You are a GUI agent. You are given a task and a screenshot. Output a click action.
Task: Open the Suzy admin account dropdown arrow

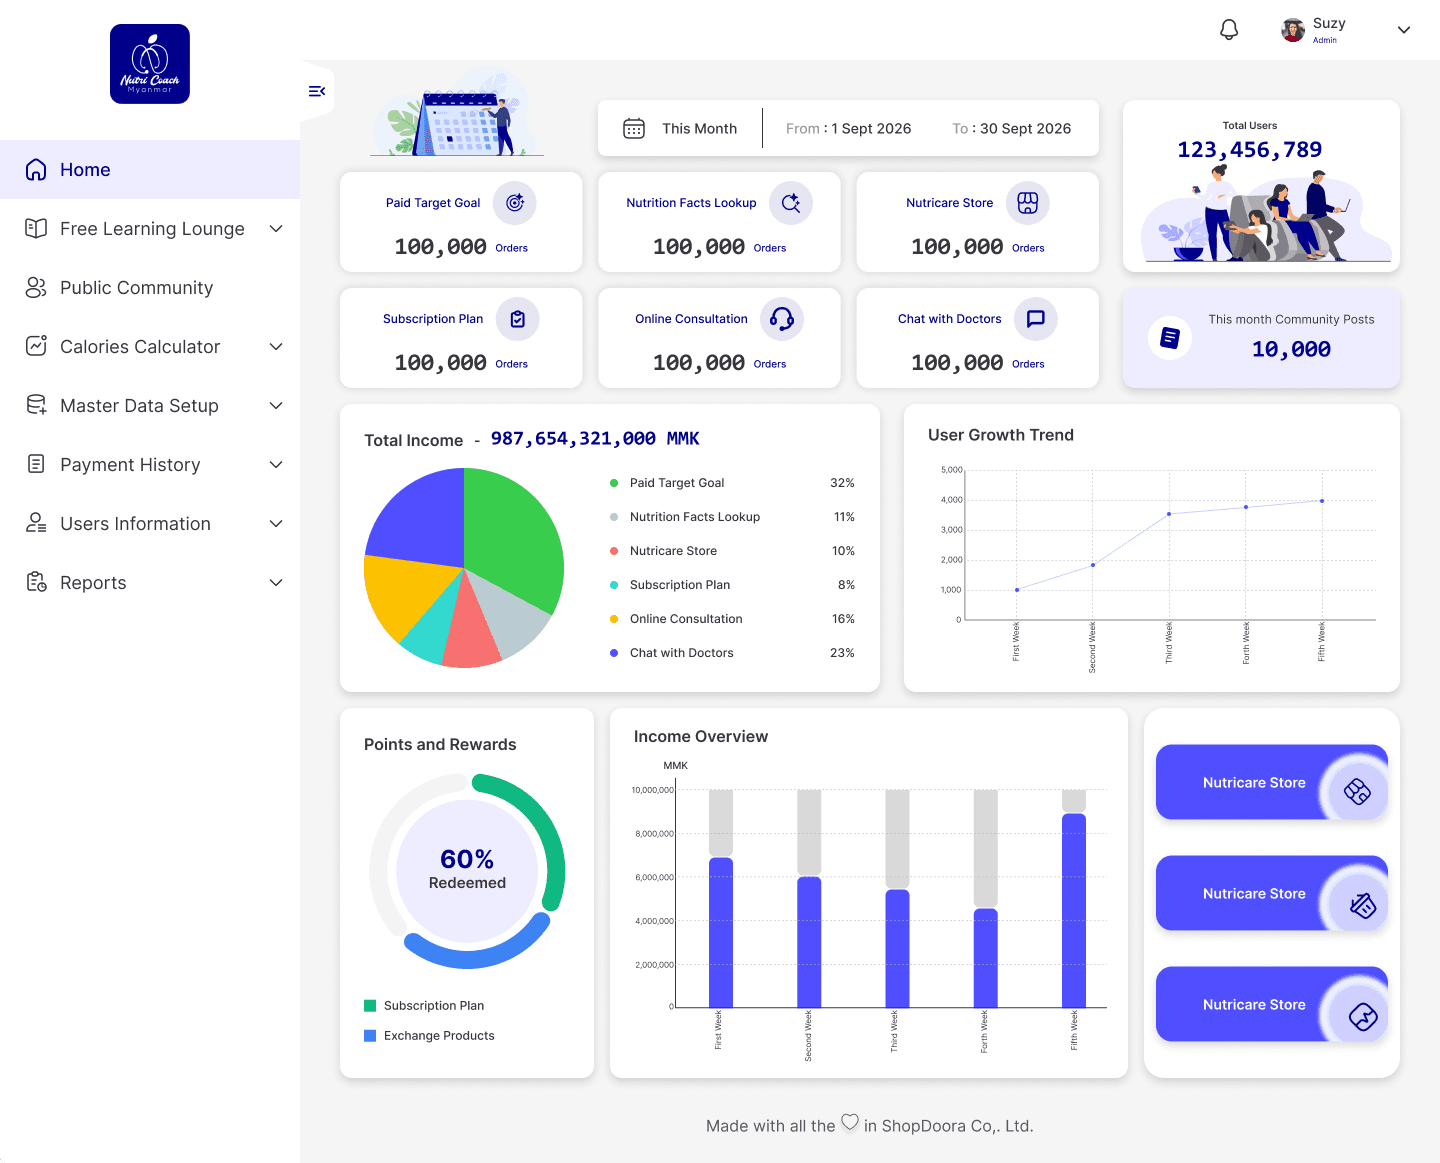tap(1404, 30)
